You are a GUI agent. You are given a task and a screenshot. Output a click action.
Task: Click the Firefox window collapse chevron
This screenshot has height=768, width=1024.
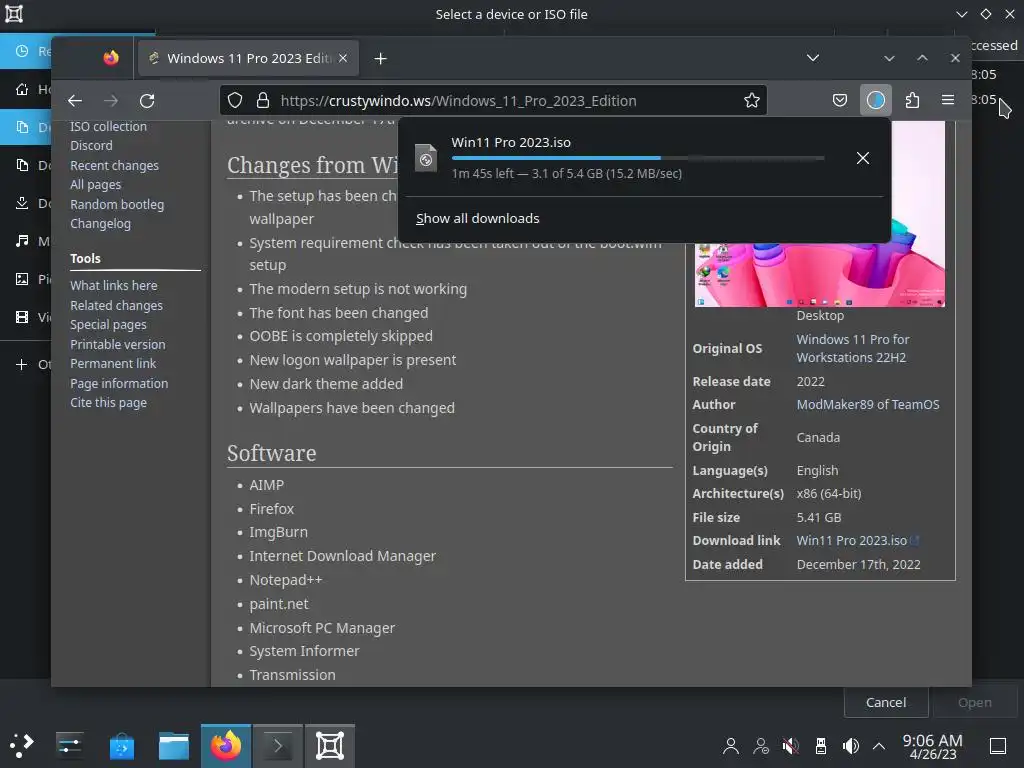(889, 58)
